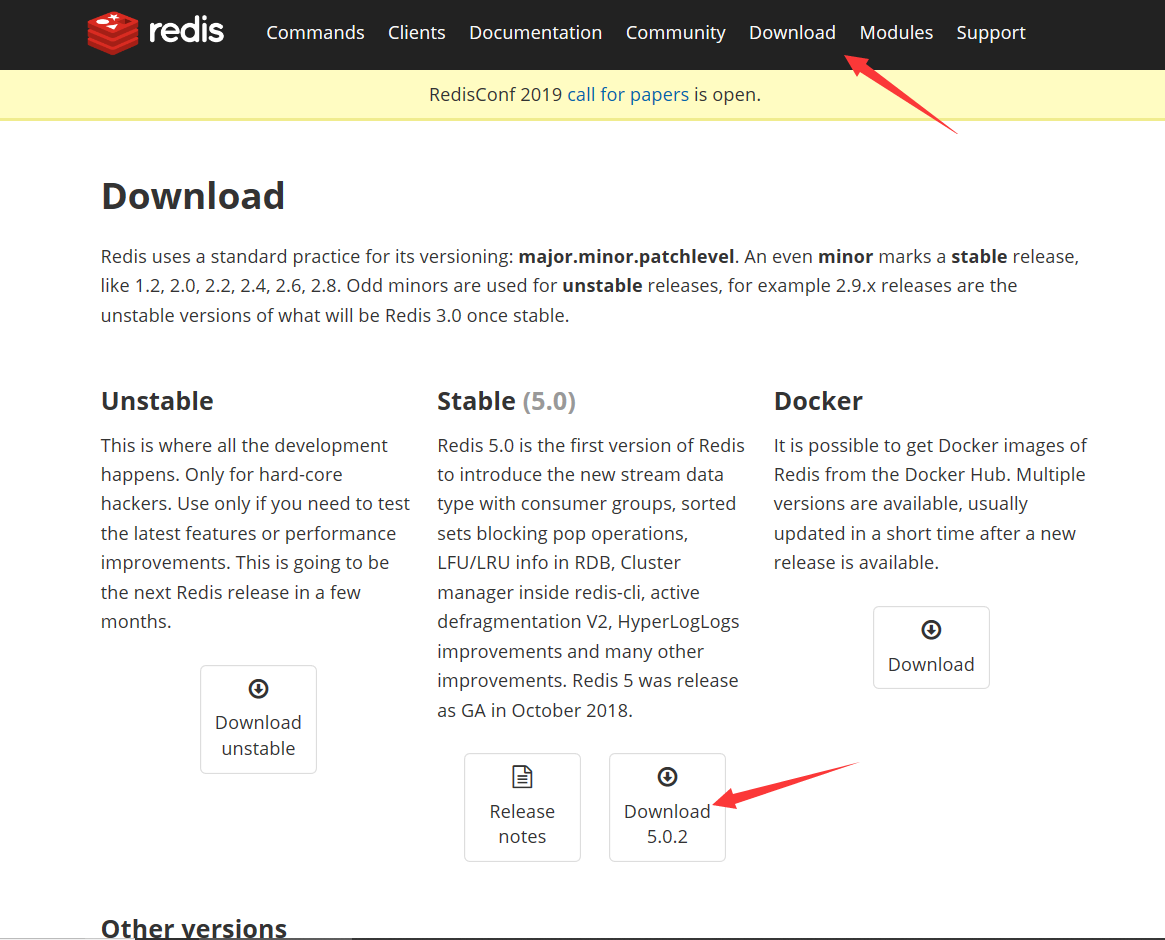Click the main 'Download' page title

(x=193, y=196)
